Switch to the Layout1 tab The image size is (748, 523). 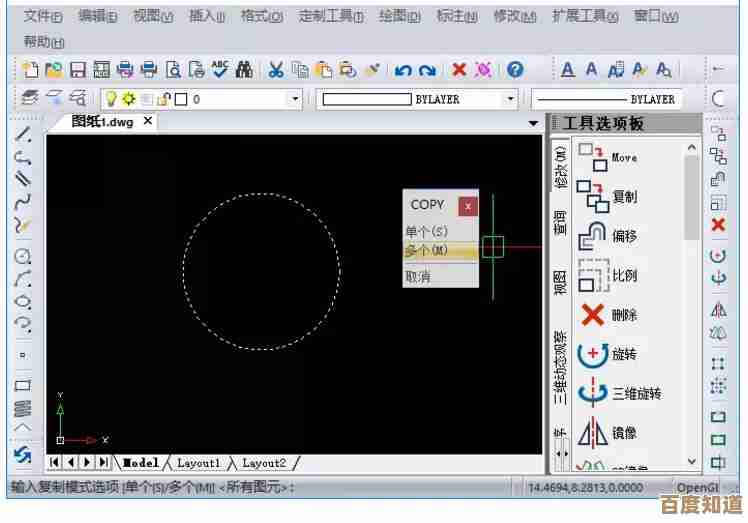click(197, 463)
